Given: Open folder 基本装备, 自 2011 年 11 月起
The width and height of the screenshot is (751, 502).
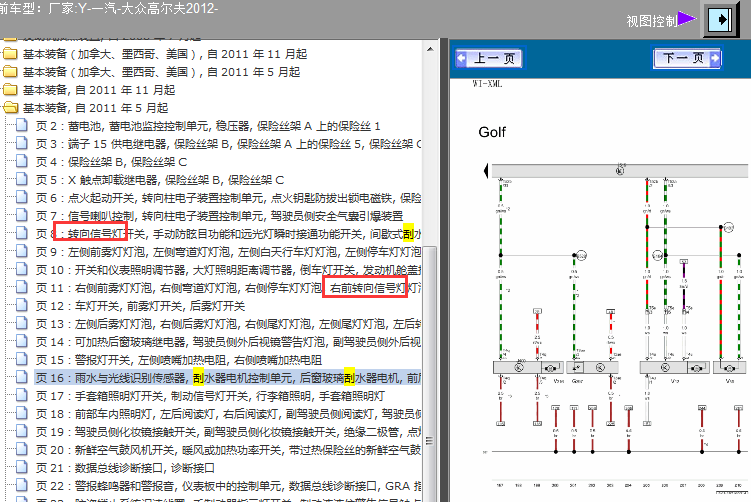Looking at the screenshot, I should 99,90.
